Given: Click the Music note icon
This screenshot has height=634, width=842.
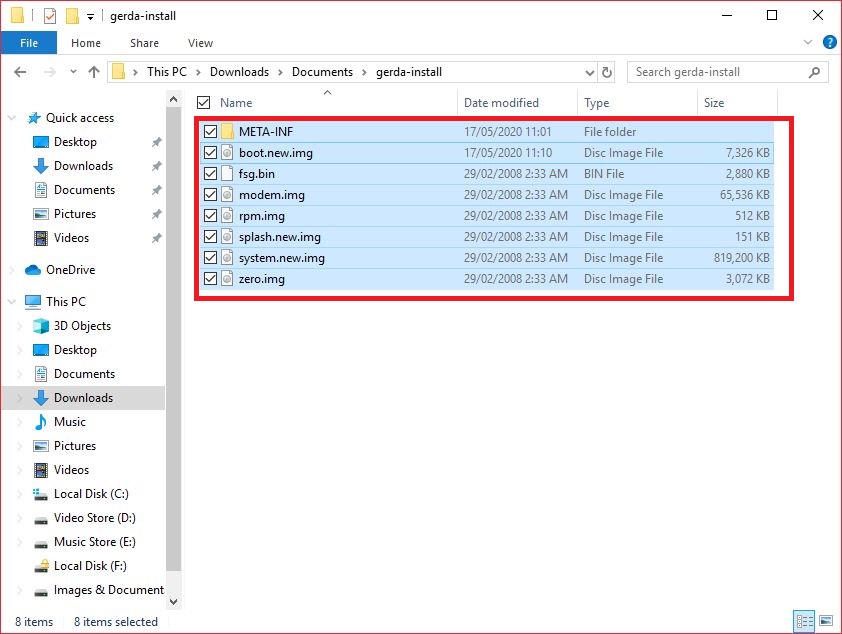Looking at the screenshot, I should click(41, 422).
